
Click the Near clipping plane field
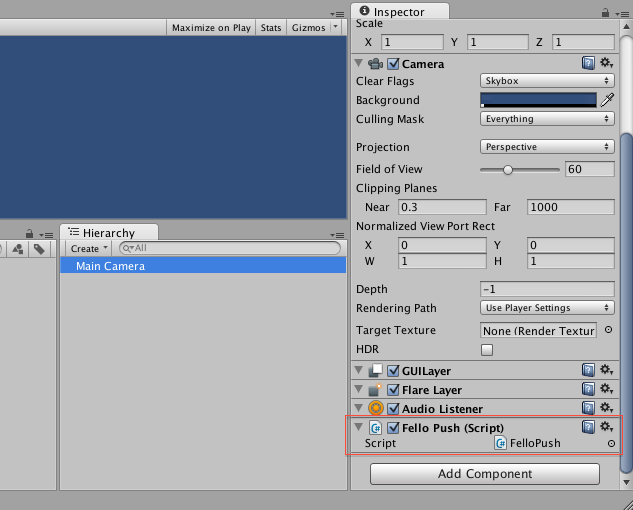pos(442,207)
